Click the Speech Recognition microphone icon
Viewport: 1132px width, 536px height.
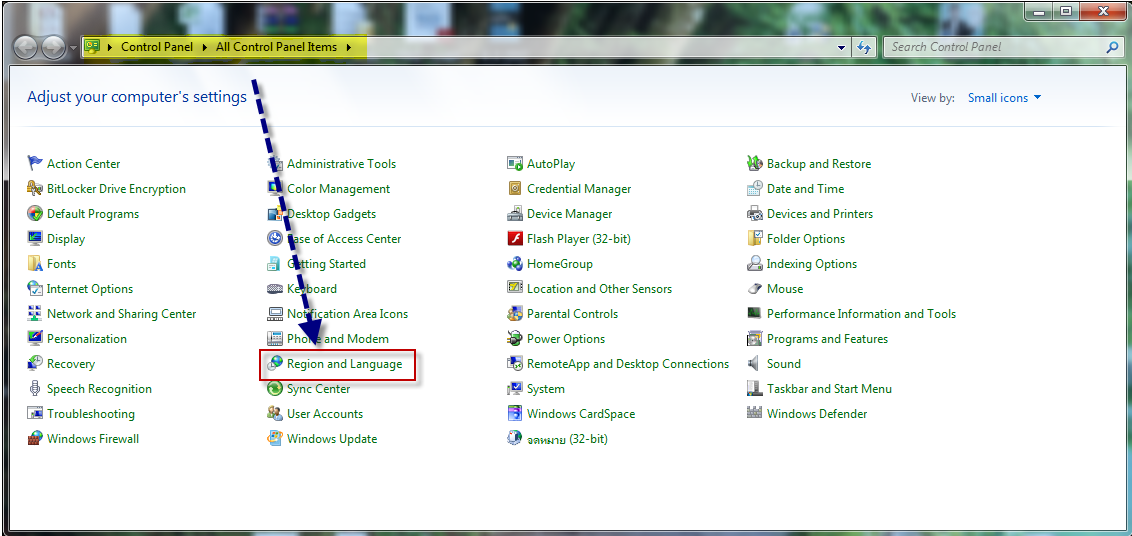[35, 389]
